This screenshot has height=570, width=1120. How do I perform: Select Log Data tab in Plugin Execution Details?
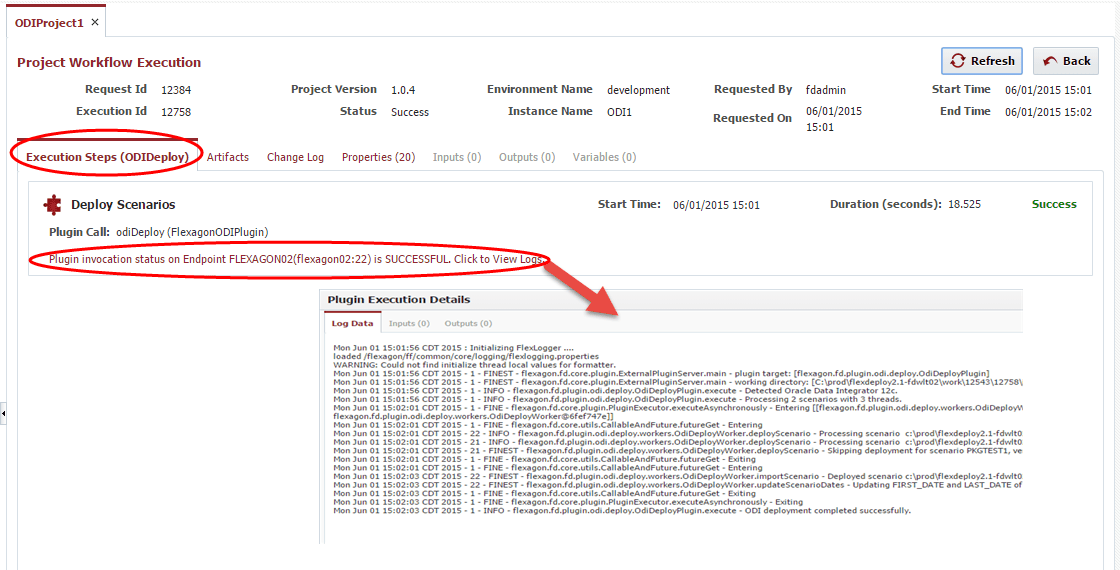point(352,324)
